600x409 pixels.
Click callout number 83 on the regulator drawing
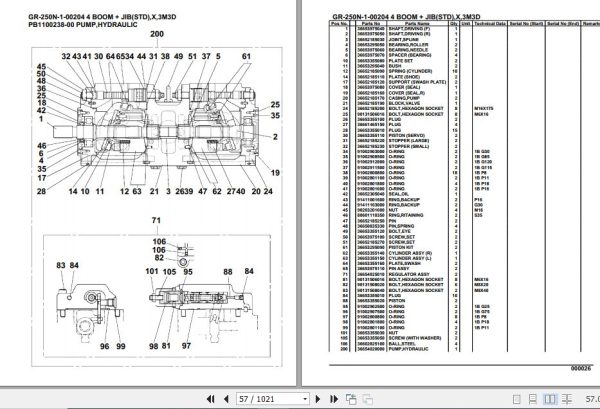pos(61,265)
